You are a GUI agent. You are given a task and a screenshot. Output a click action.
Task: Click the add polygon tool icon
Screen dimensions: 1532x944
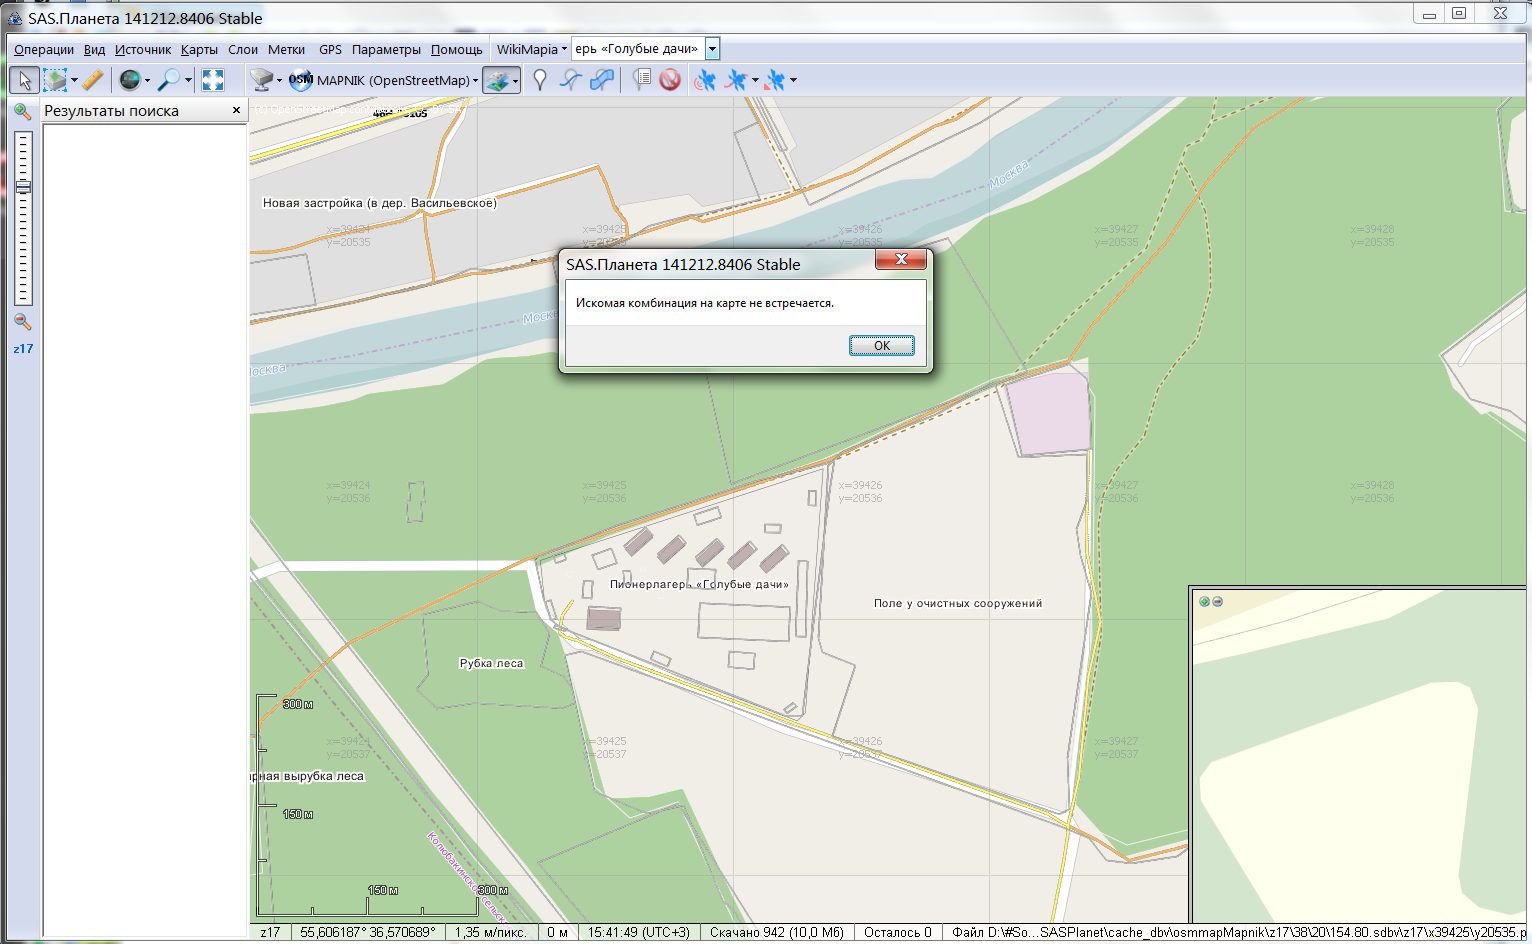(602, 80)
